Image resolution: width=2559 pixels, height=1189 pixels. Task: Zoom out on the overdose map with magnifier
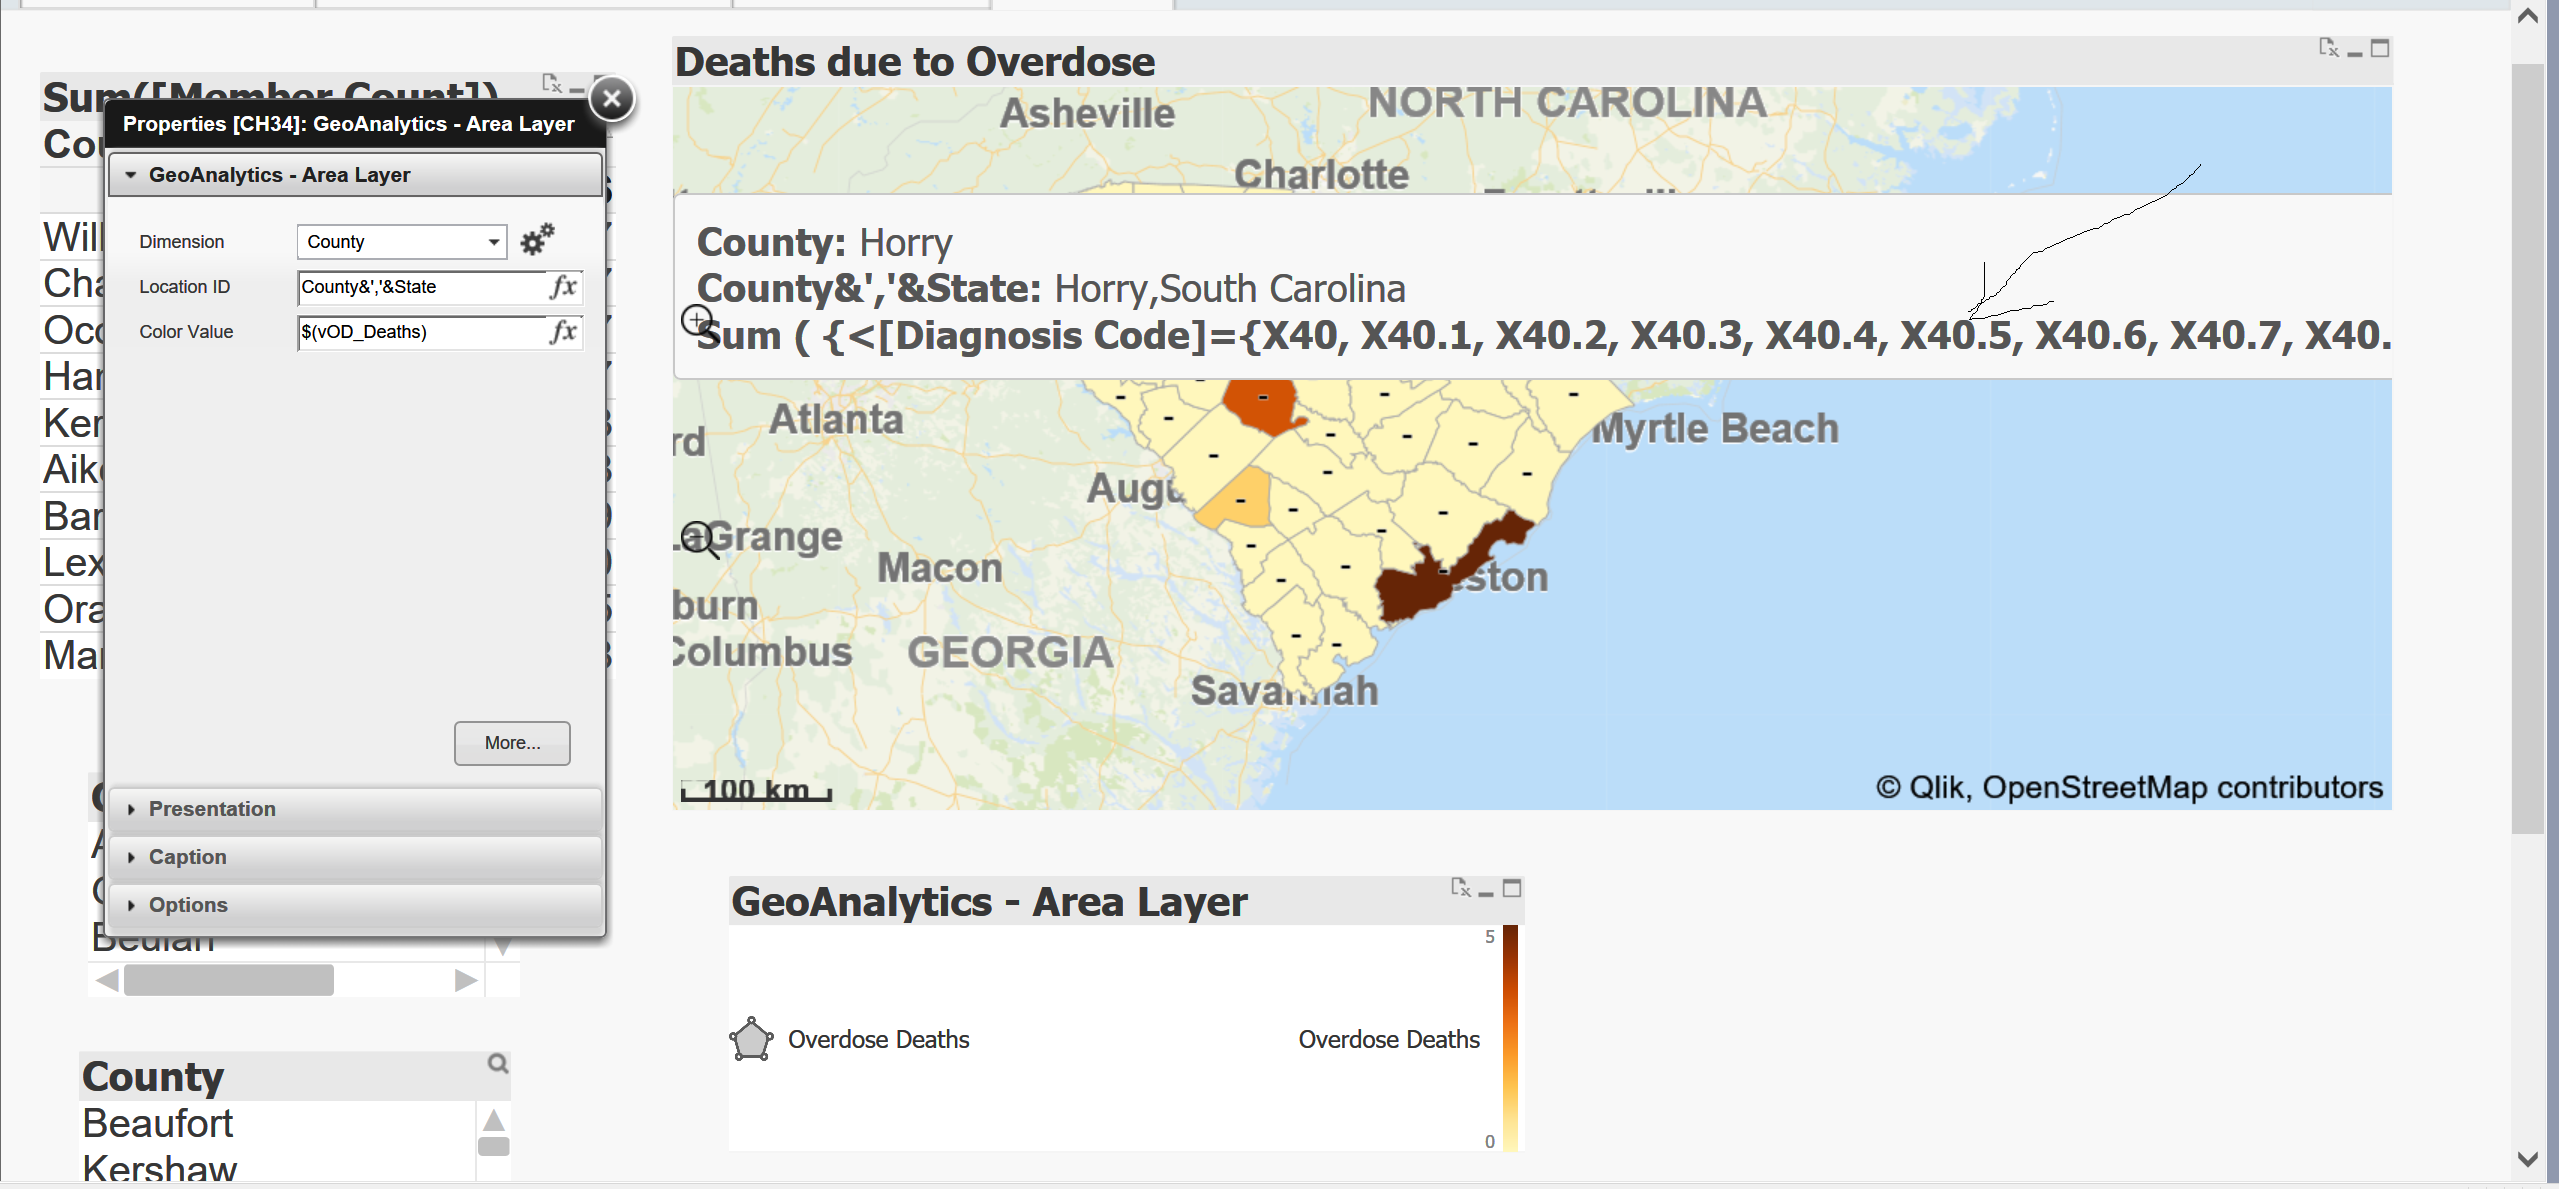coord(697,540)
